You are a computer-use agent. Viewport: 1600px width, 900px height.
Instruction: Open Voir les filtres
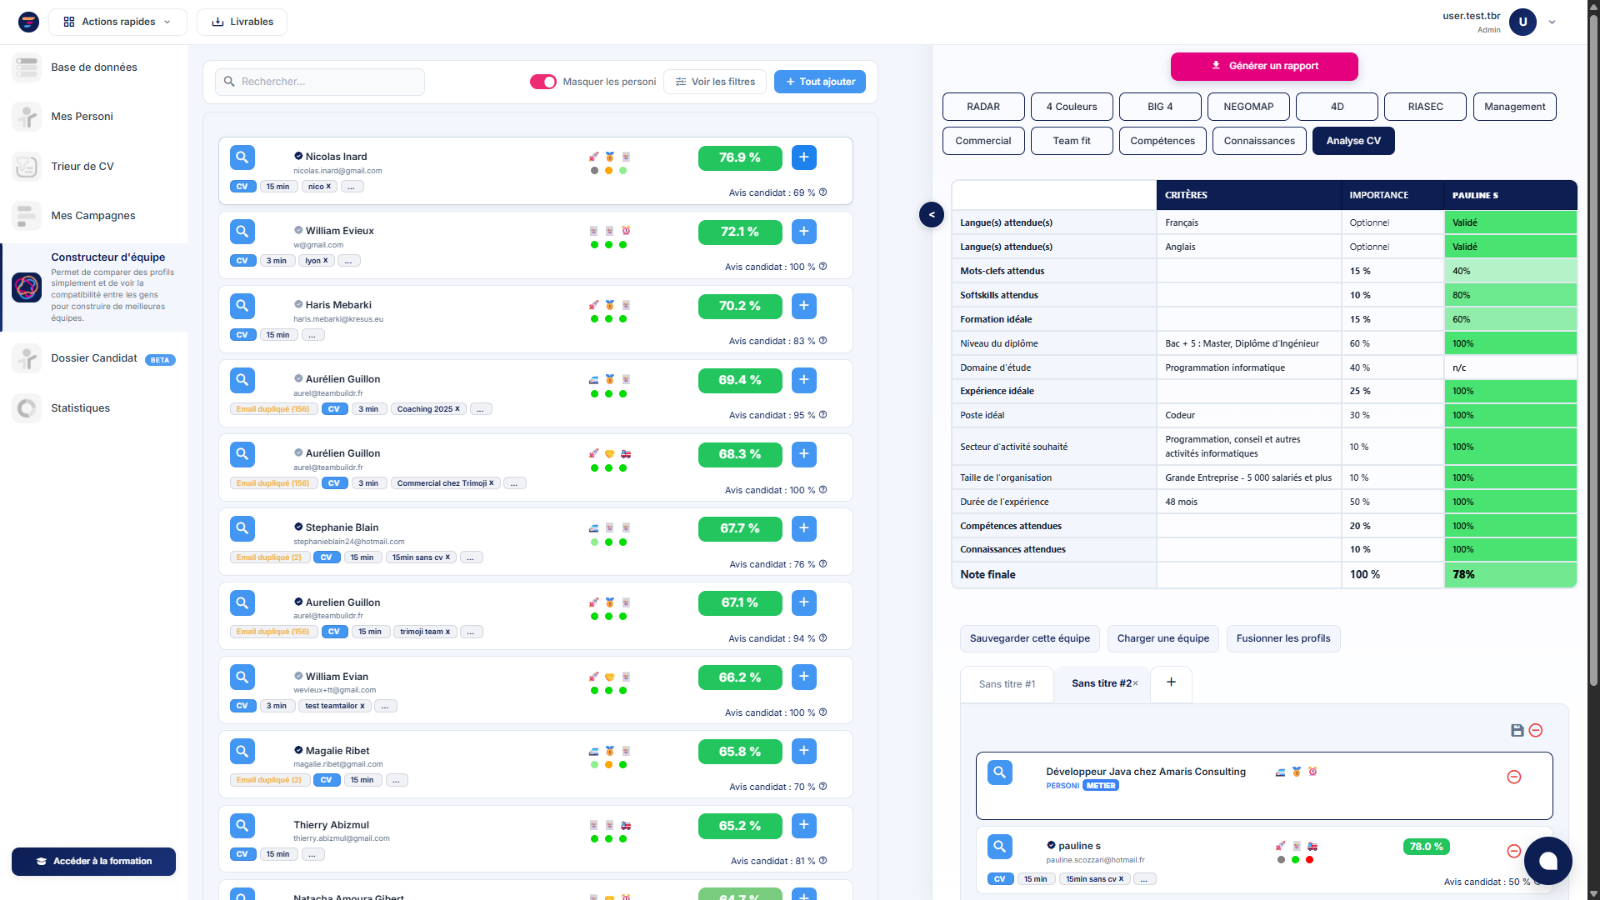pos(715,82)
